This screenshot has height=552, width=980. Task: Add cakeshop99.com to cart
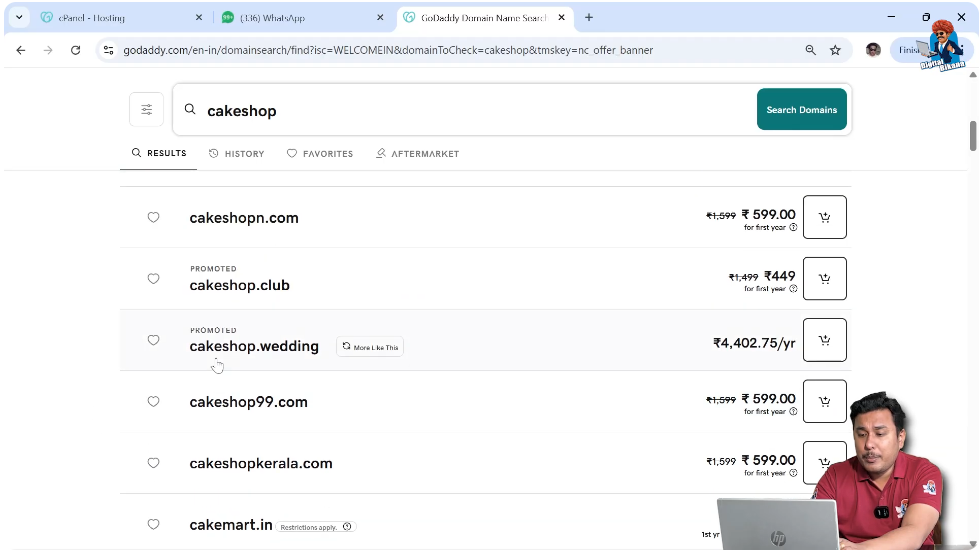(824, 401)
